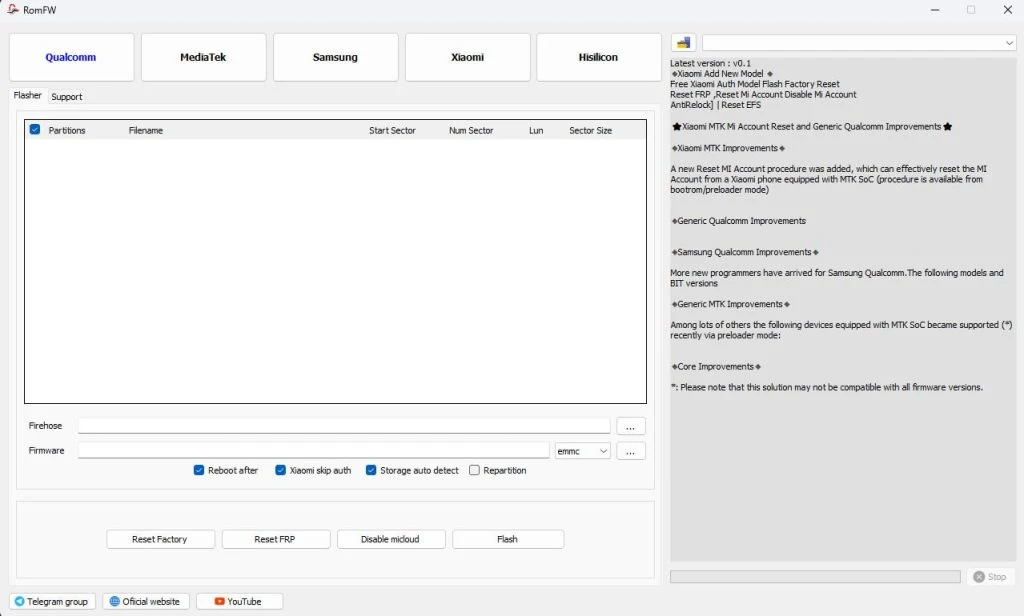The width and height of the screenshot is (1024, 616).
Task: Click the device refresh icon beside the port dropdown
Action: click(683, 43)
